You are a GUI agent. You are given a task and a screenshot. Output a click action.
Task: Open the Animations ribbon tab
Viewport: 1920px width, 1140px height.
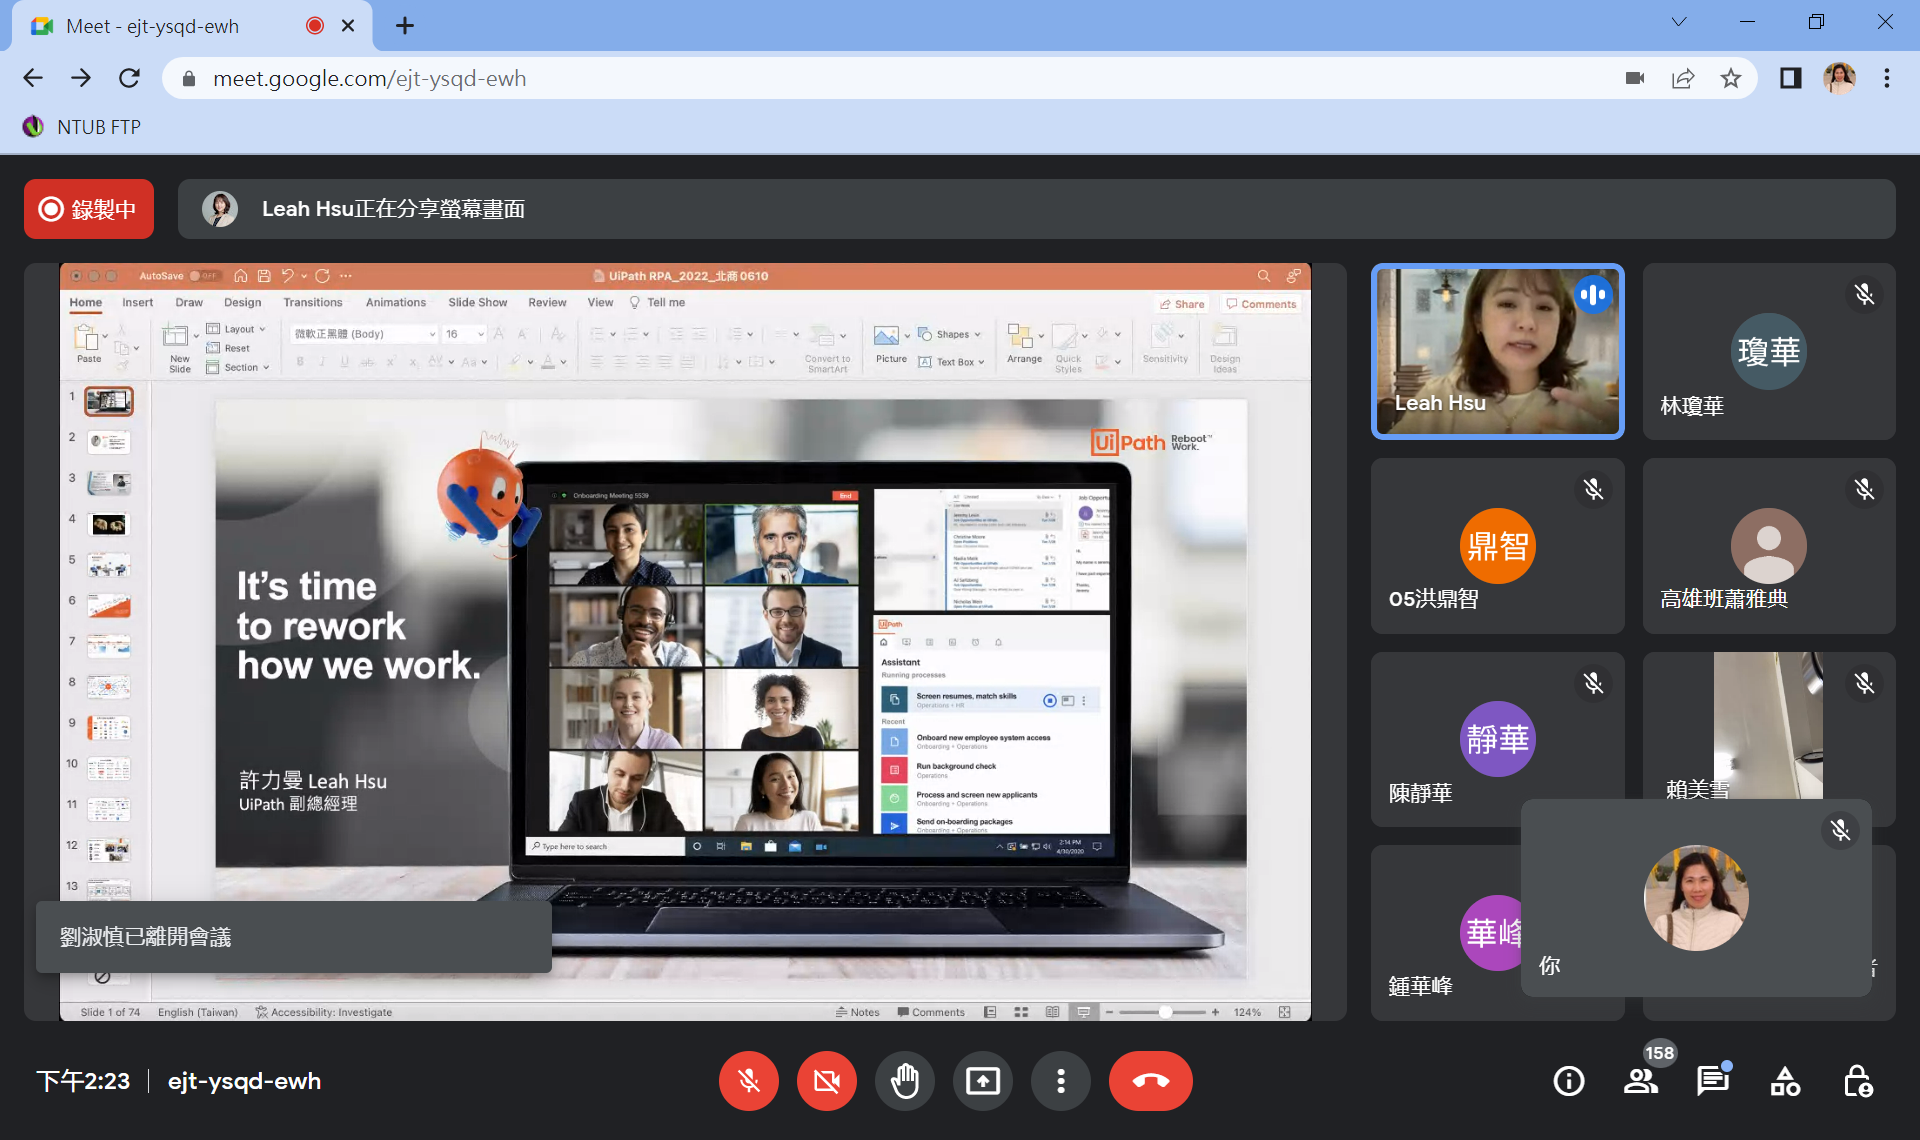pos(396,303)
